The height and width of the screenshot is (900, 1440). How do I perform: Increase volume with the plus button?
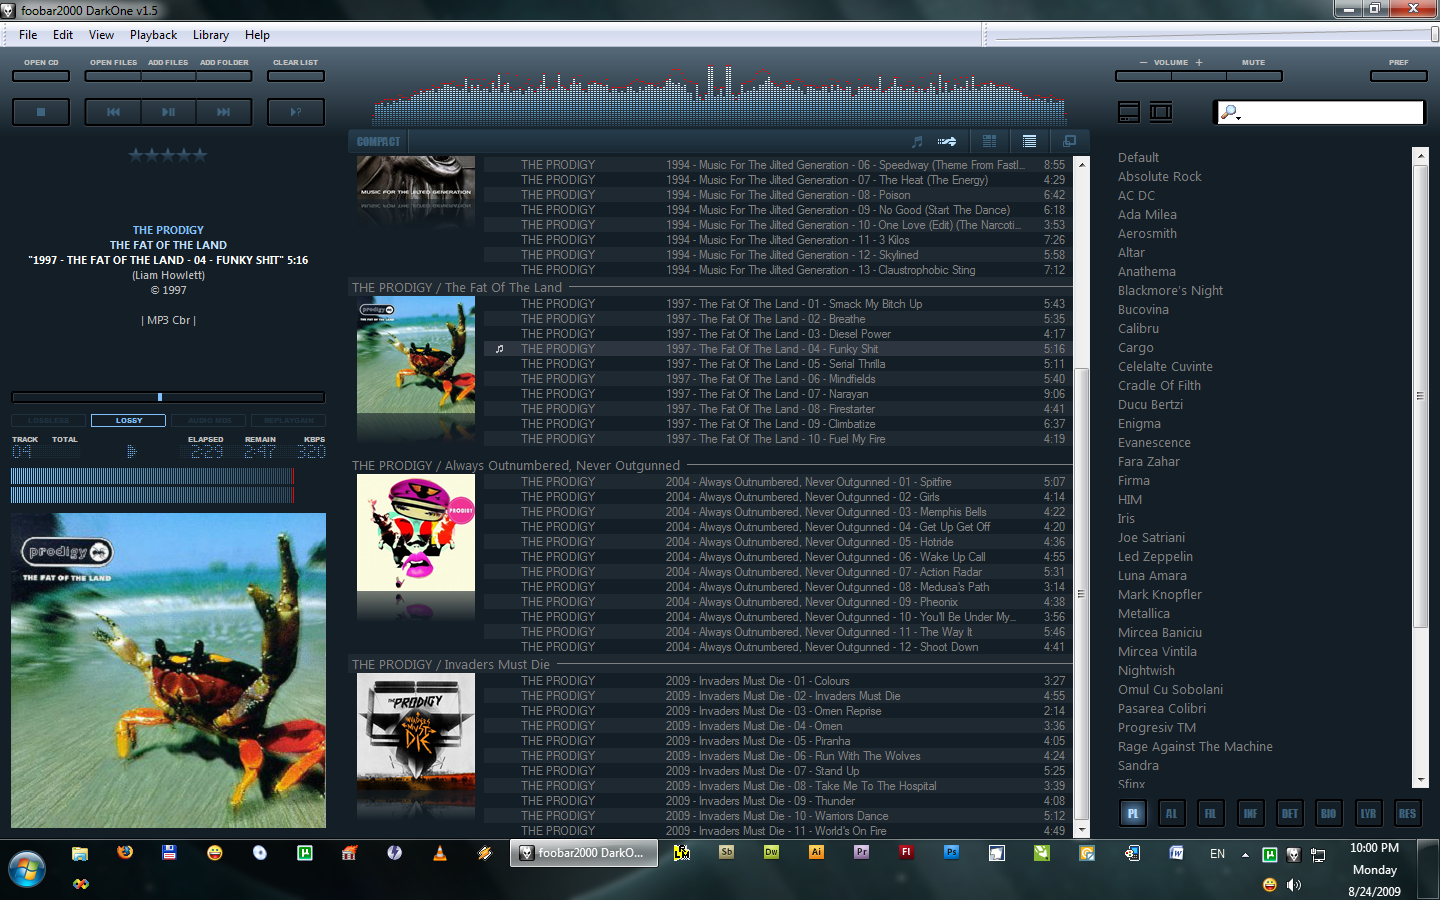(x=1199, y=75)
